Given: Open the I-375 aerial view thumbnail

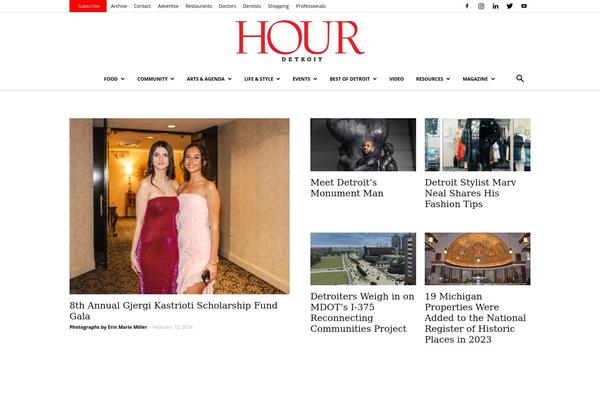Looking at the screenshot, I should [363, 259].
